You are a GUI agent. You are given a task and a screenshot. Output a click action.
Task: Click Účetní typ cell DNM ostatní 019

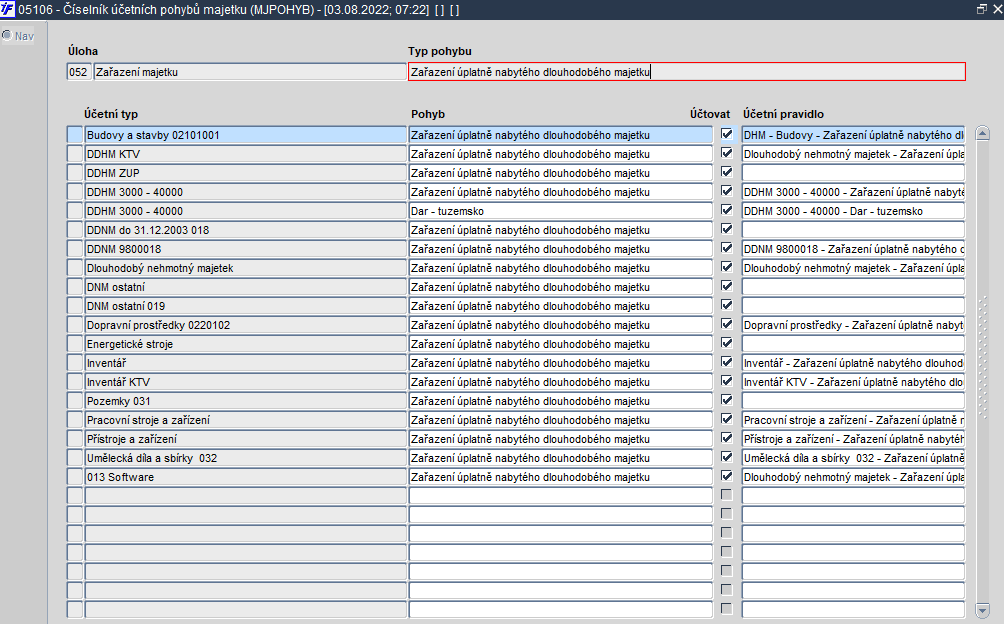246,306
